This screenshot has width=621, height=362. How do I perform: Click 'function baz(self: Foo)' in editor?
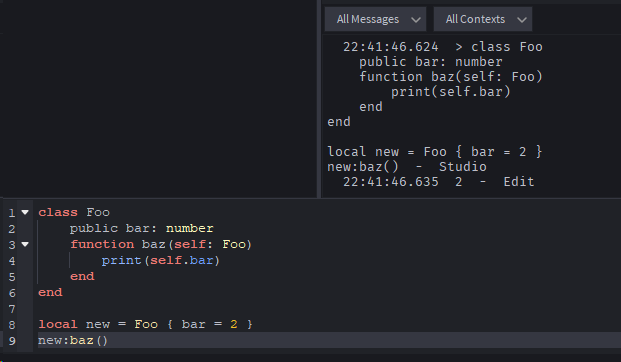pos(161,244)
